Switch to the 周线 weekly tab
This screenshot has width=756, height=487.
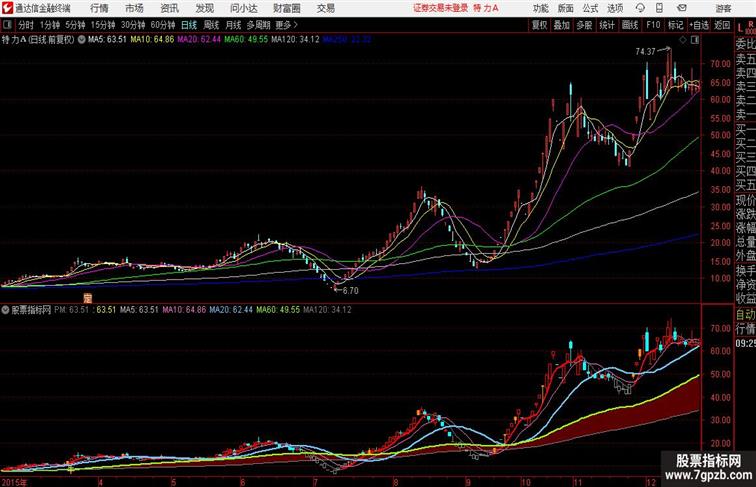211,25
